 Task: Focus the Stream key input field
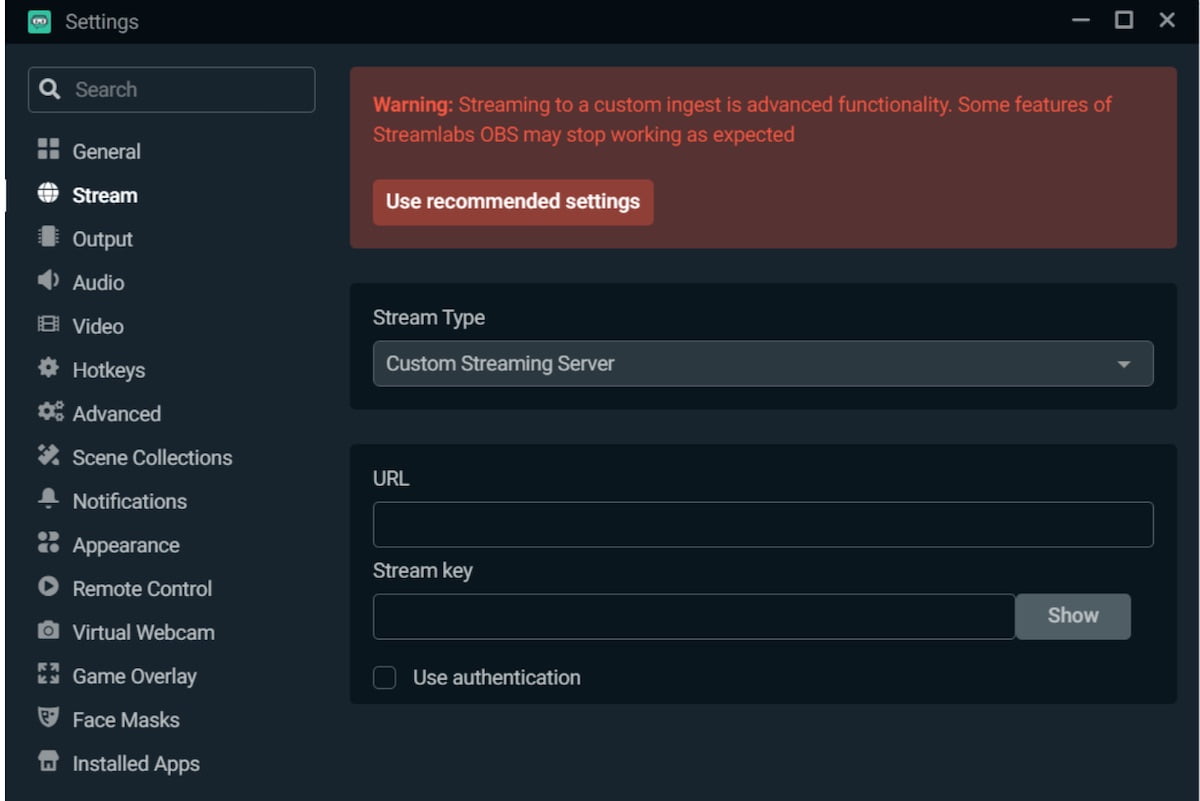694,616
